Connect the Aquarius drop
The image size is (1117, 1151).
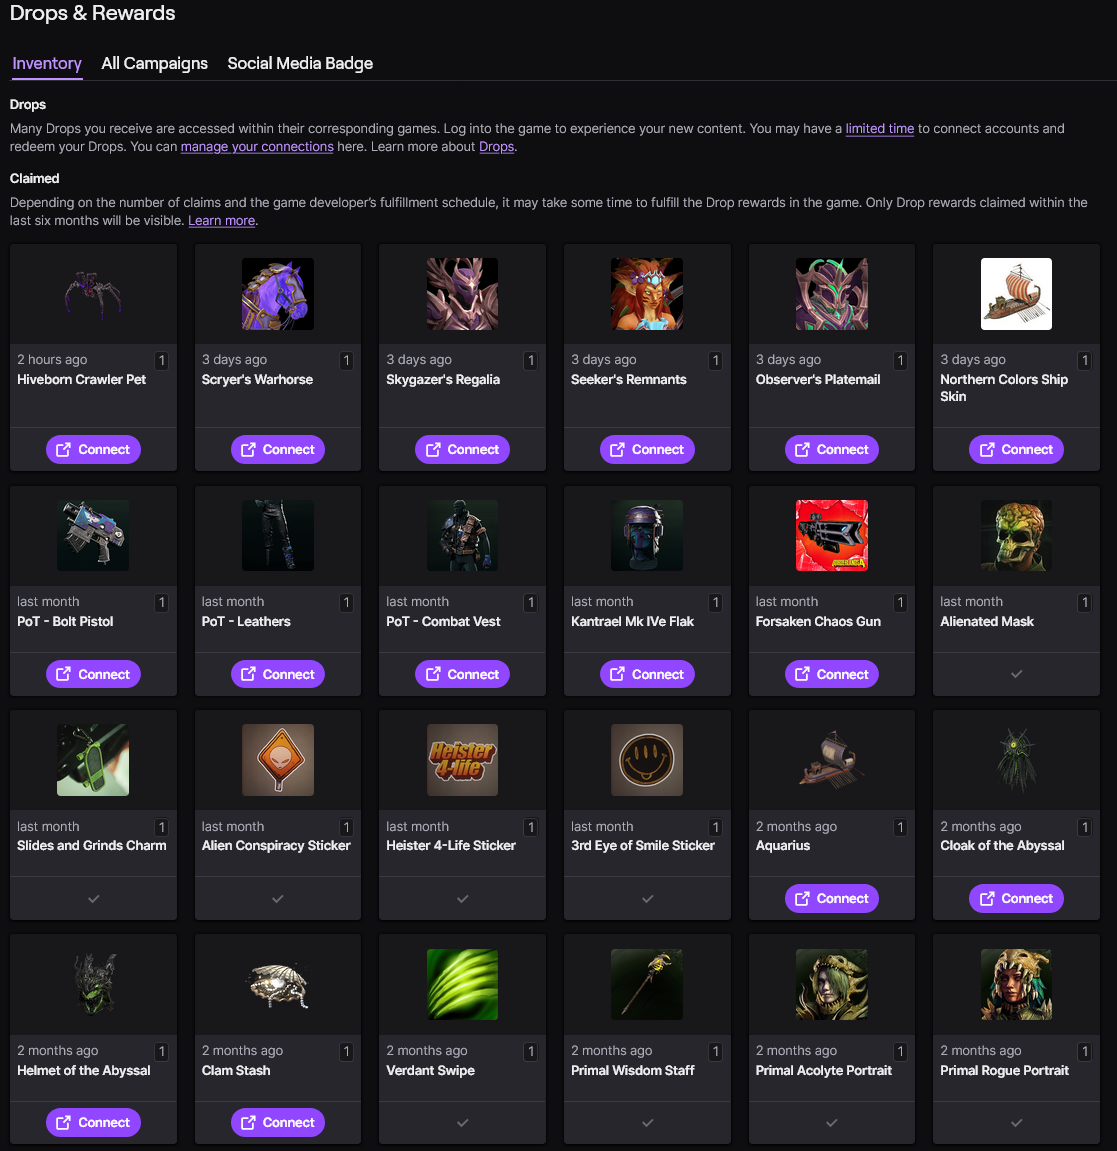click(x=832, y=898)
